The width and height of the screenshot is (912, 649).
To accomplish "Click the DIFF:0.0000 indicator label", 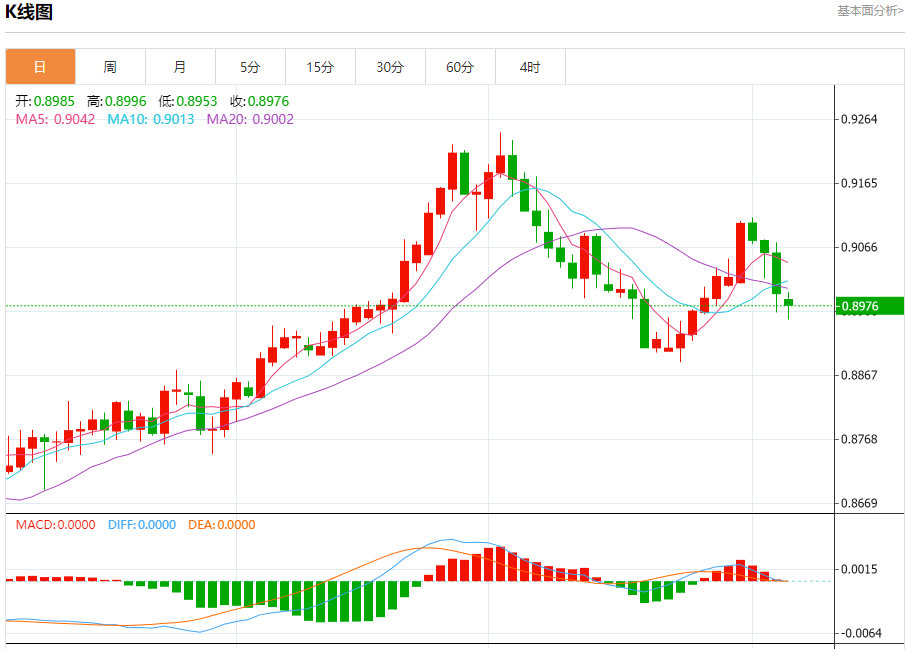I will pos(142,525).
